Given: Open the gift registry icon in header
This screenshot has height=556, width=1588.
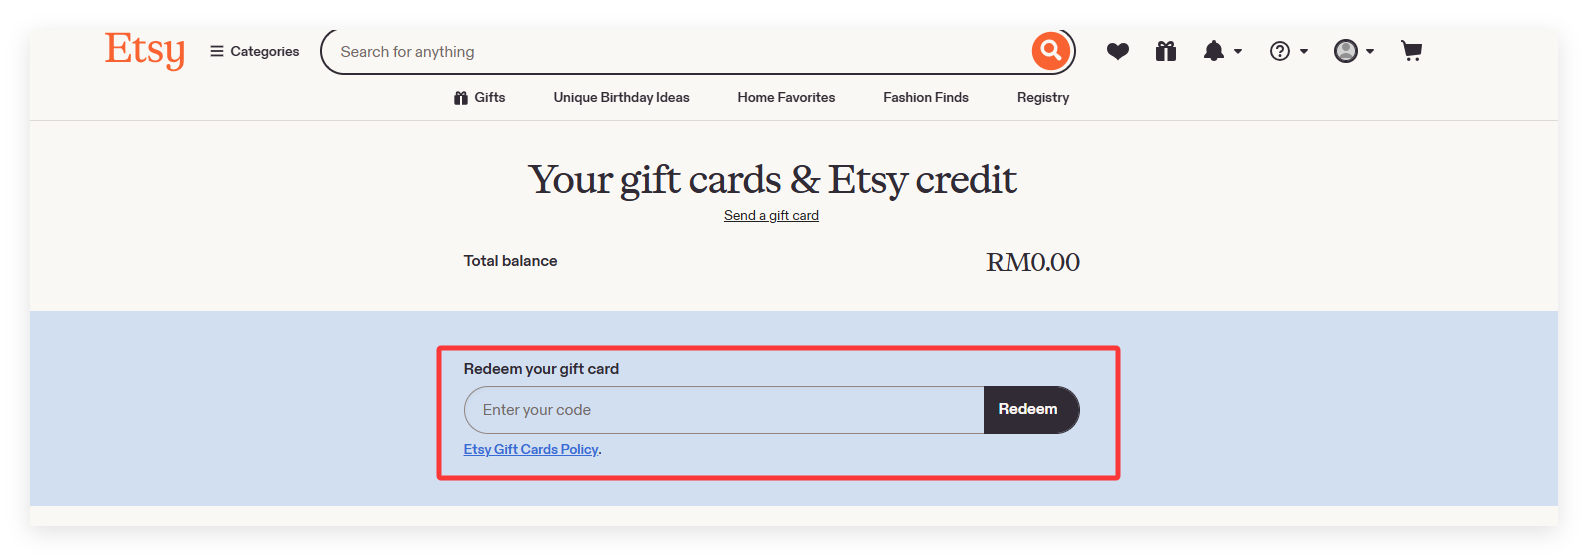Looking at the screenshot, I should click(1165, 51).
